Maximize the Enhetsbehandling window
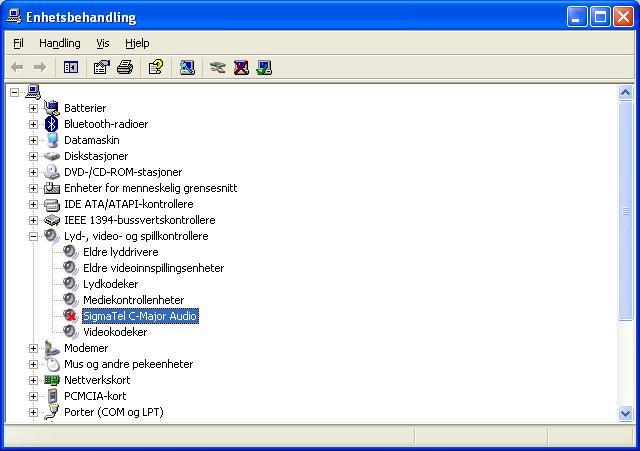Viewport: 640px width, 451px height. (x=600, y=17)
